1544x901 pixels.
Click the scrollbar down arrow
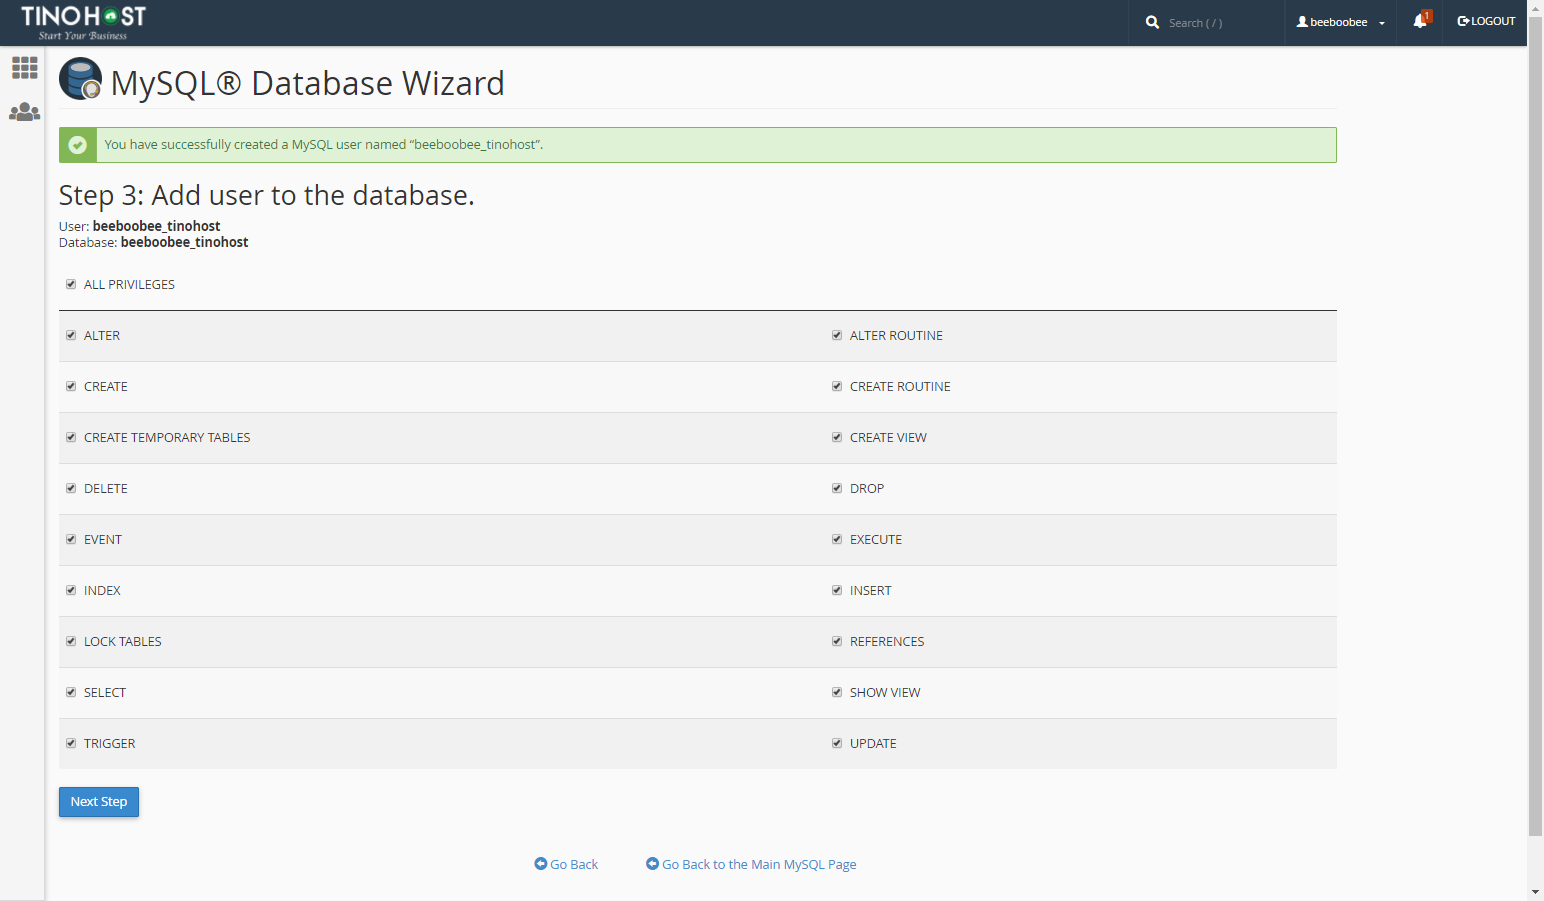[1535, 892]
